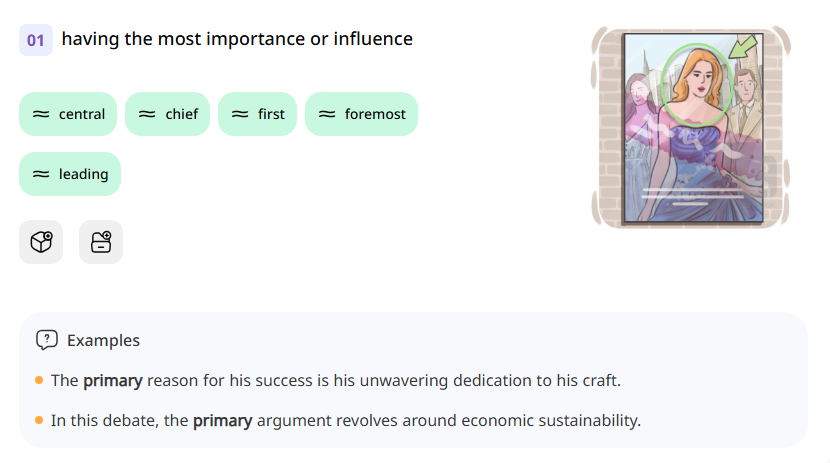Open the "leading" synonym chip
830x463 pixels.
tap(70, 174)
